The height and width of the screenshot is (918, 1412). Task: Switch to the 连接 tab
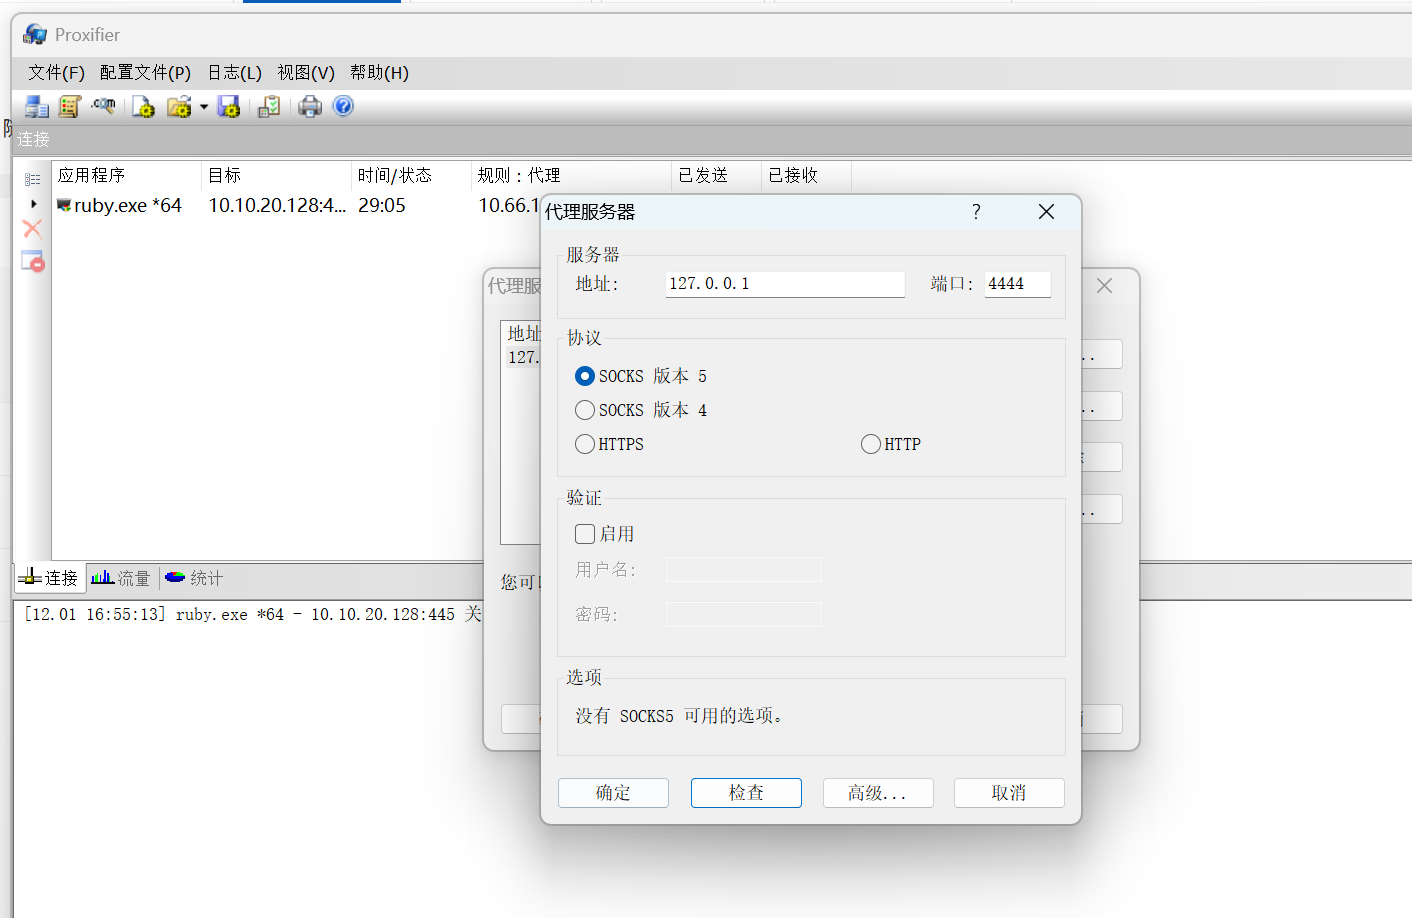49,578
